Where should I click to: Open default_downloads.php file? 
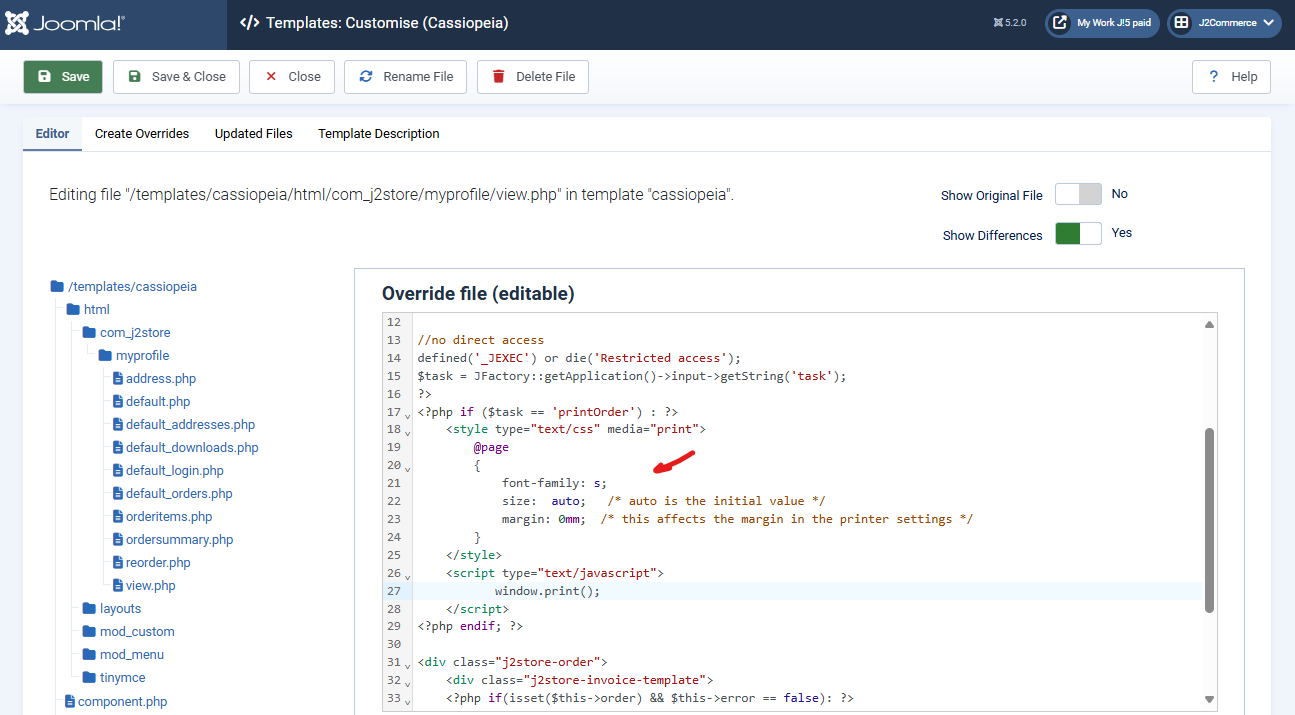(185, 448)
